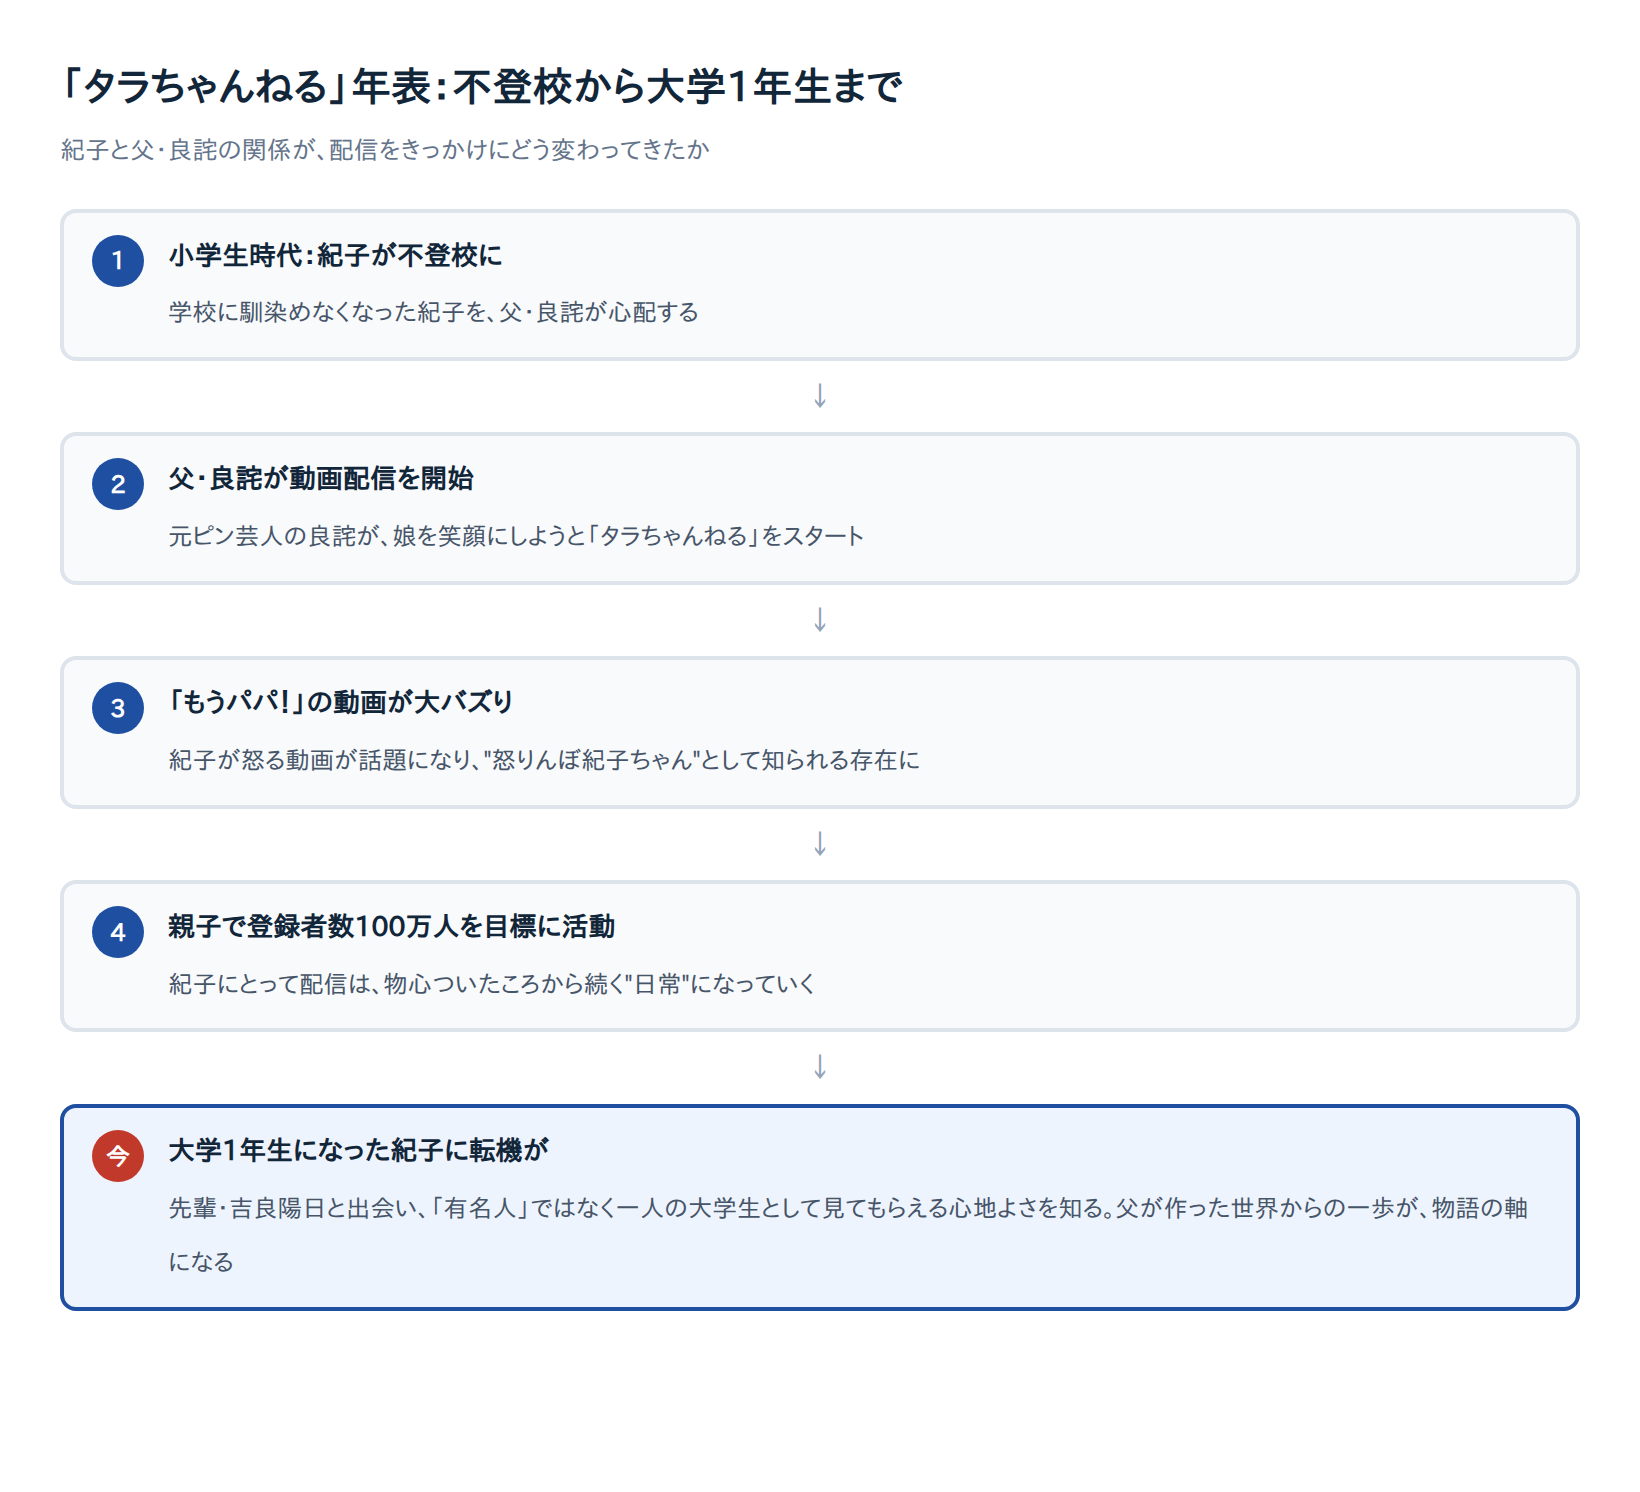Click heading 「もうパパ!」の動画が大バズり

point(340,703)
